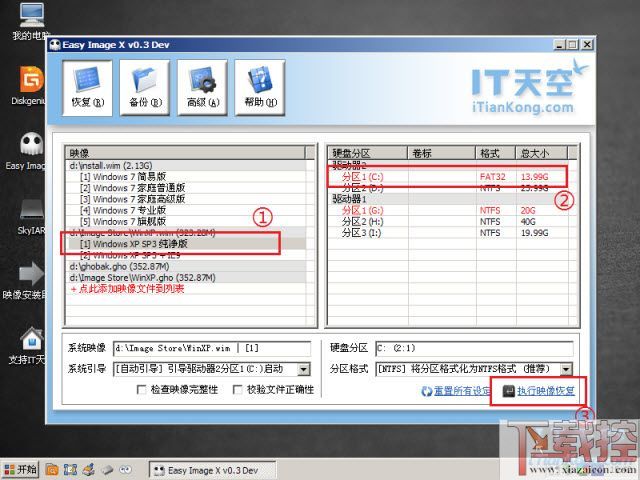This screenshot has width=640, height=480.
Task: Select d:\Image Store\WinXP.gho entry
Action: 142,278
